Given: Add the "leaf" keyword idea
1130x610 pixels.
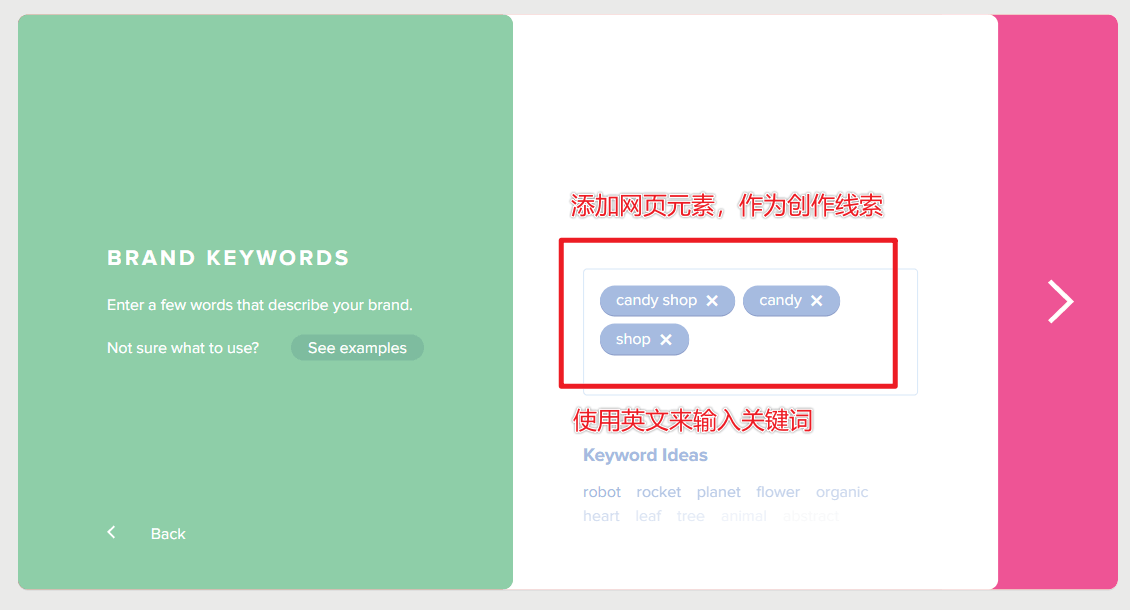Looking at the screenshot, I should click(x=648, y=515).
